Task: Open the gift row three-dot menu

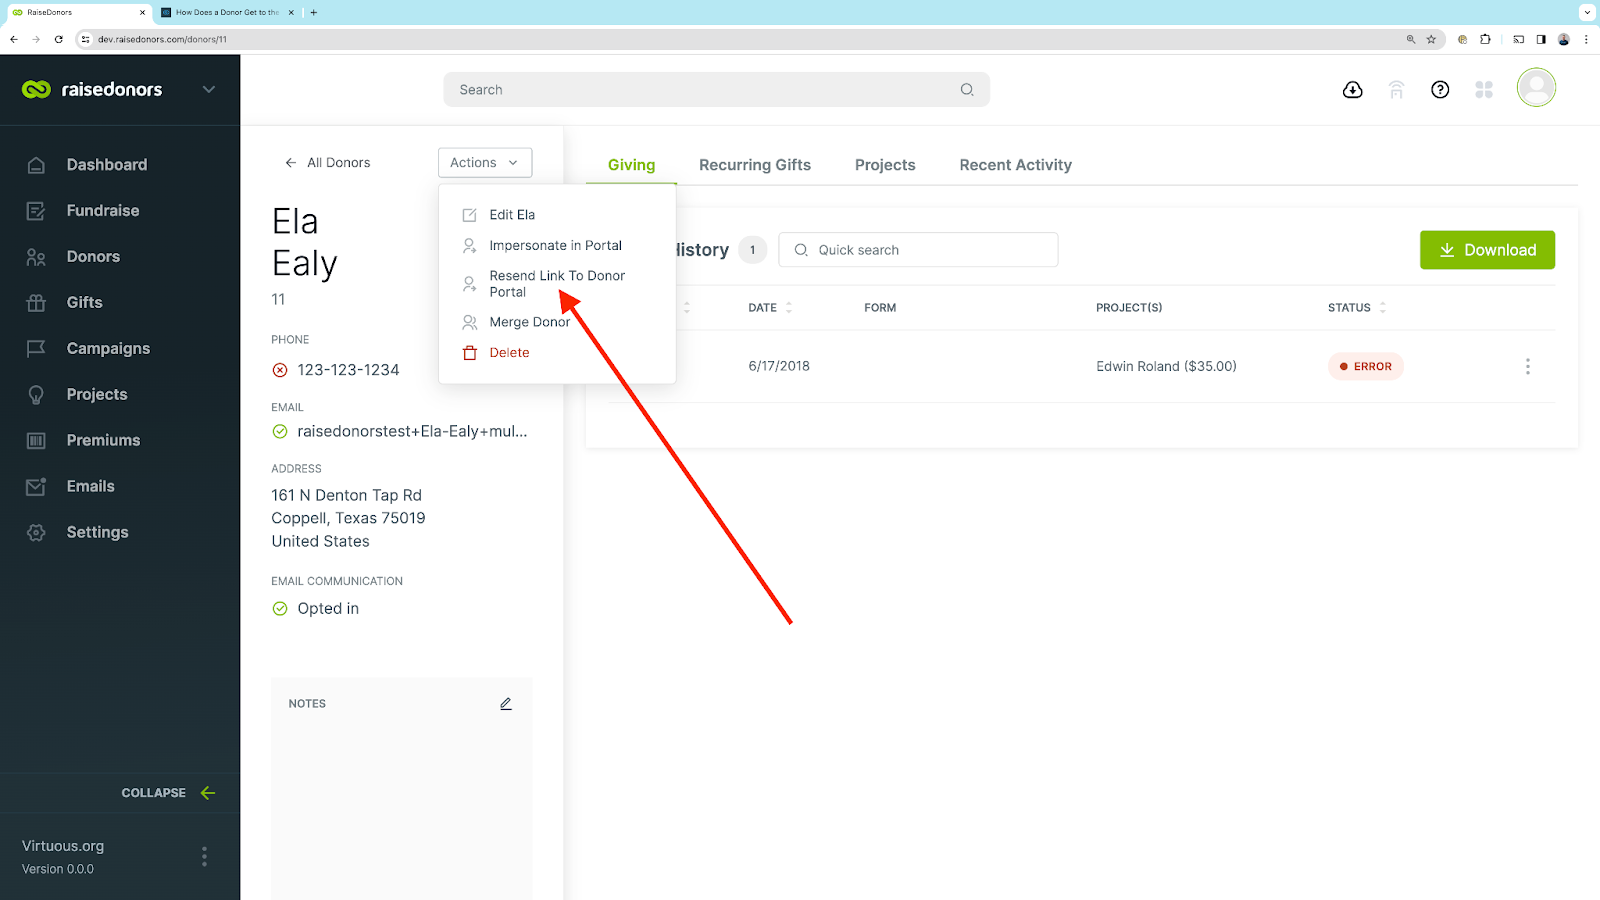Action: 1527,367
